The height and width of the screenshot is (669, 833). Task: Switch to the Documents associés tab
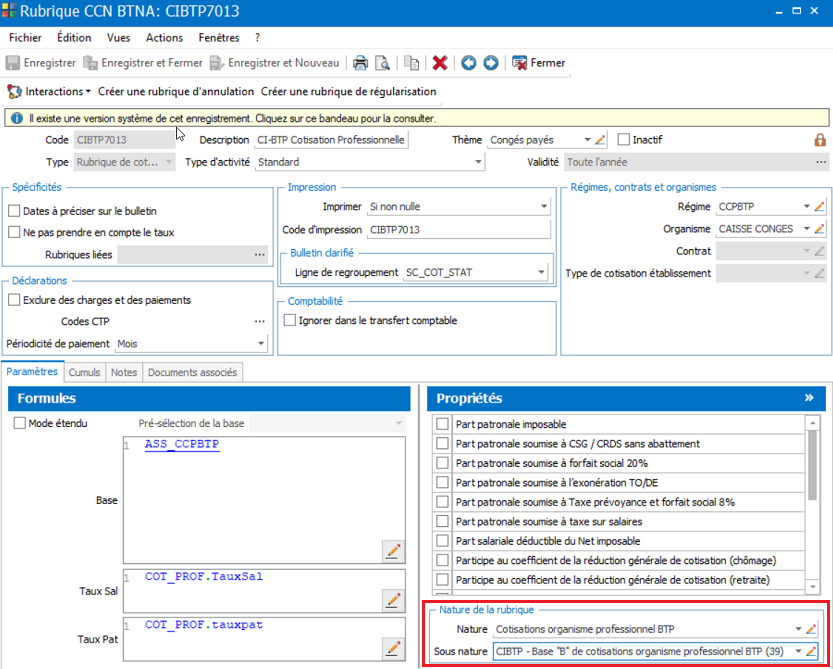(192, 372)
